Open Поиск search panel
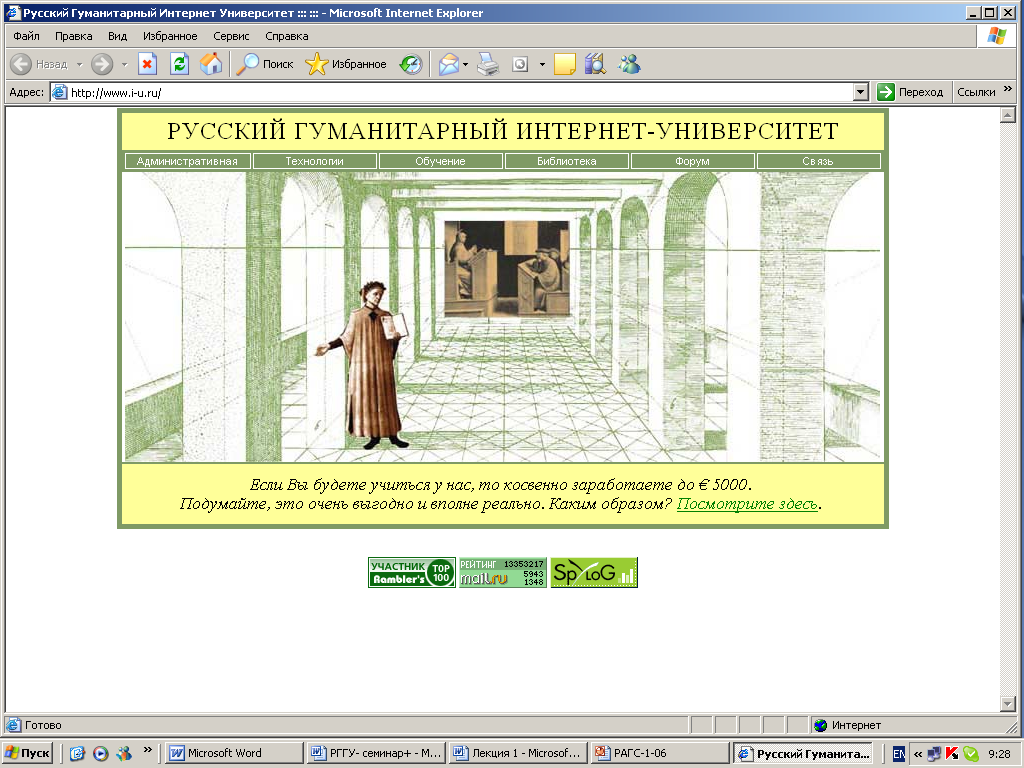 264,64
